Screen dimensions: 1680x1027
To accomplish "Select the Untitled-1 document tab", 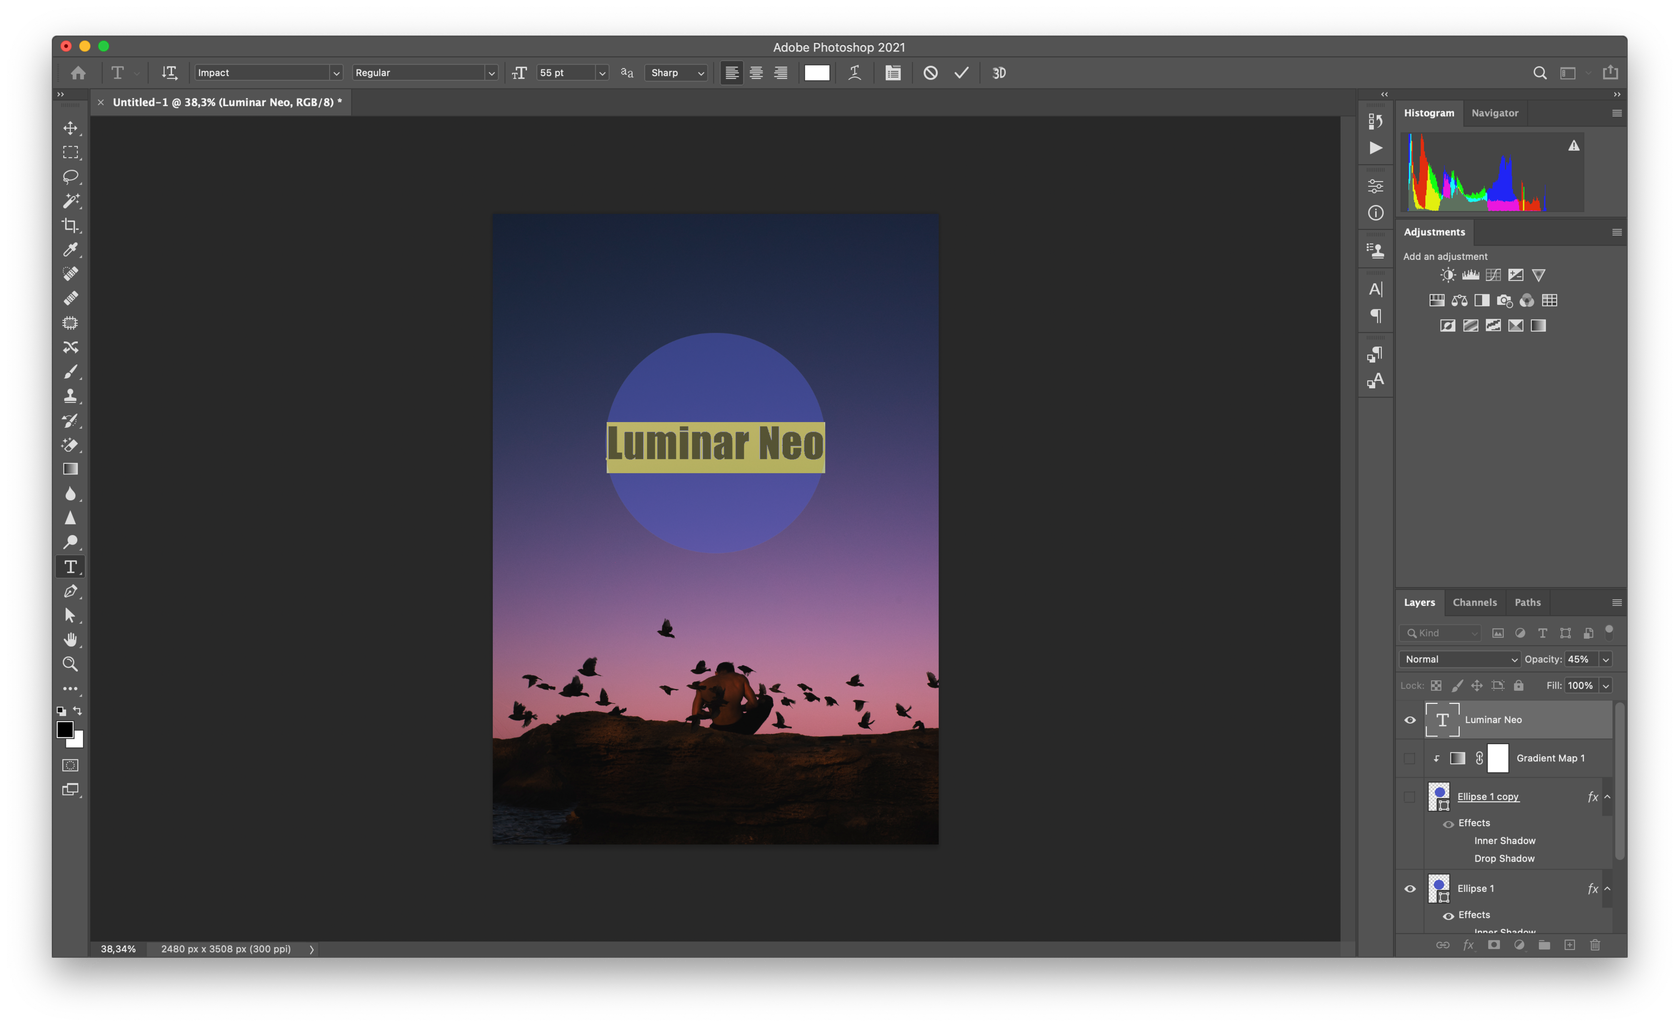I will [227, 102].
